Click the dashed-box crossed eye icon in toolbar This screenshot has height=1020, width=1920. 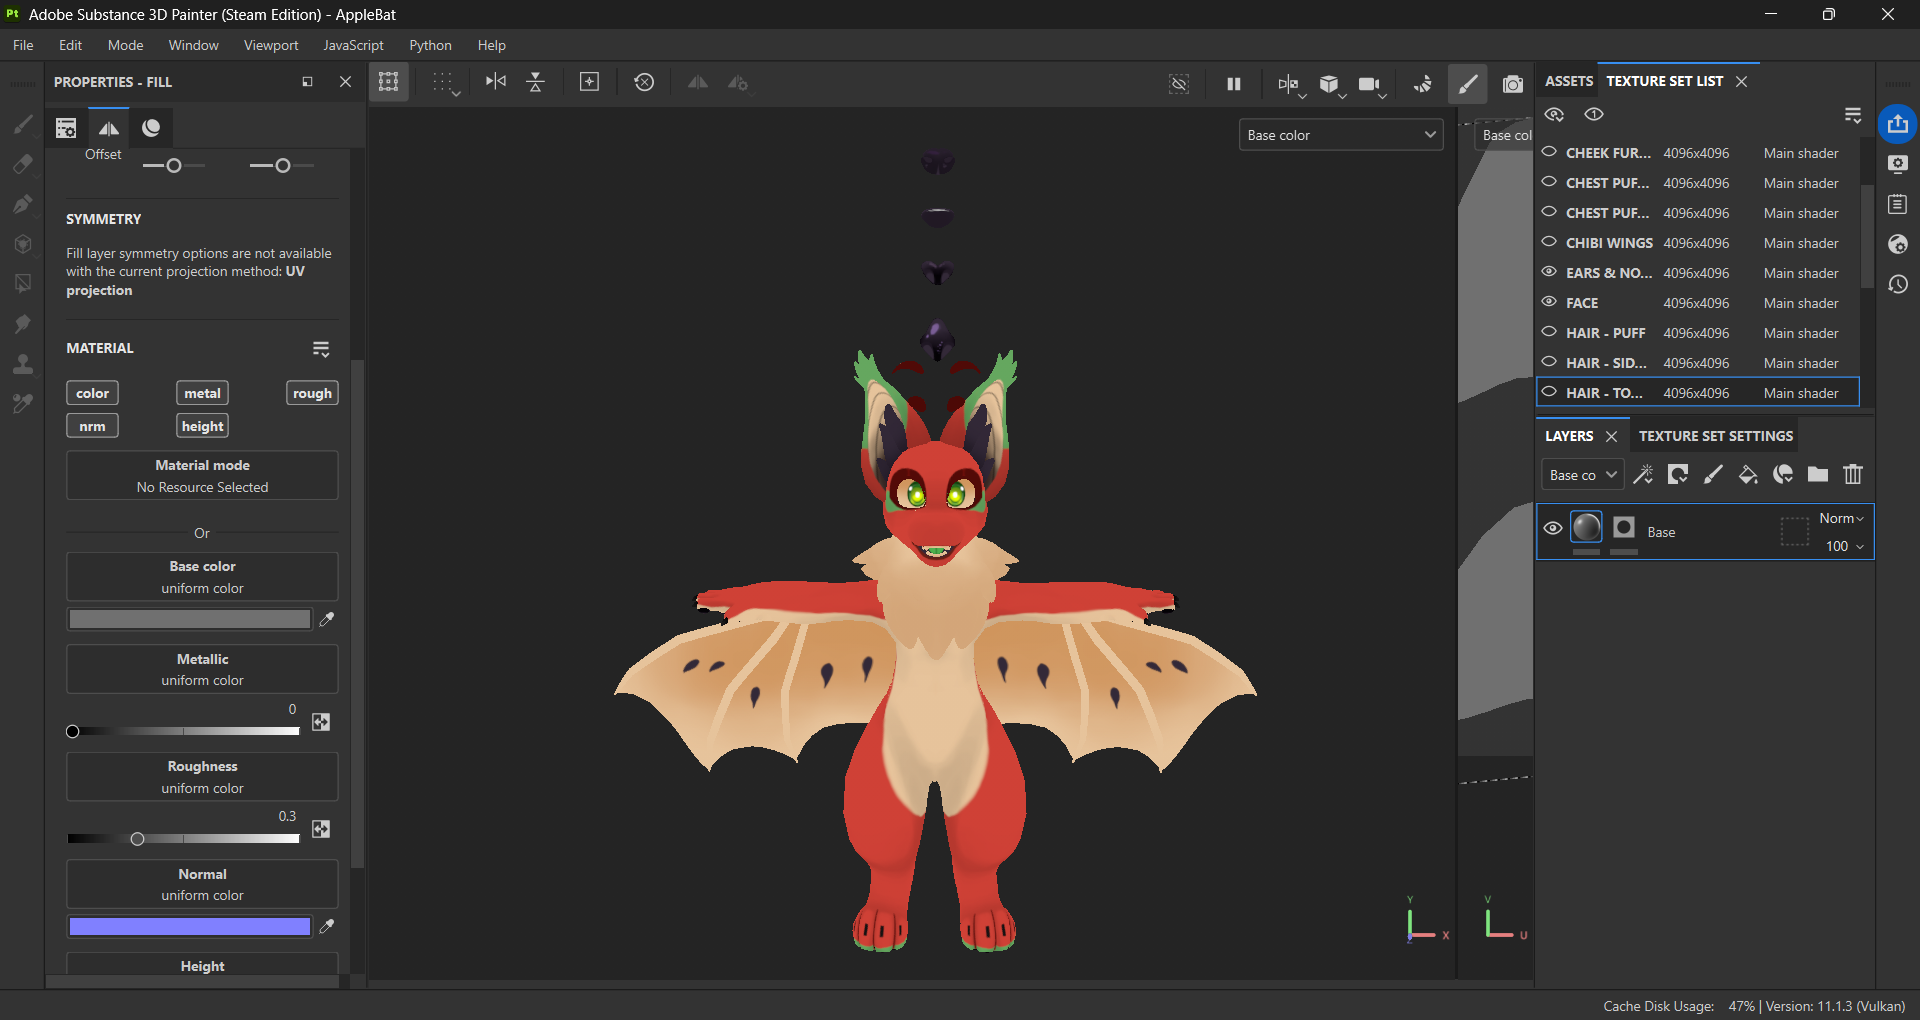coord(1179,84)
